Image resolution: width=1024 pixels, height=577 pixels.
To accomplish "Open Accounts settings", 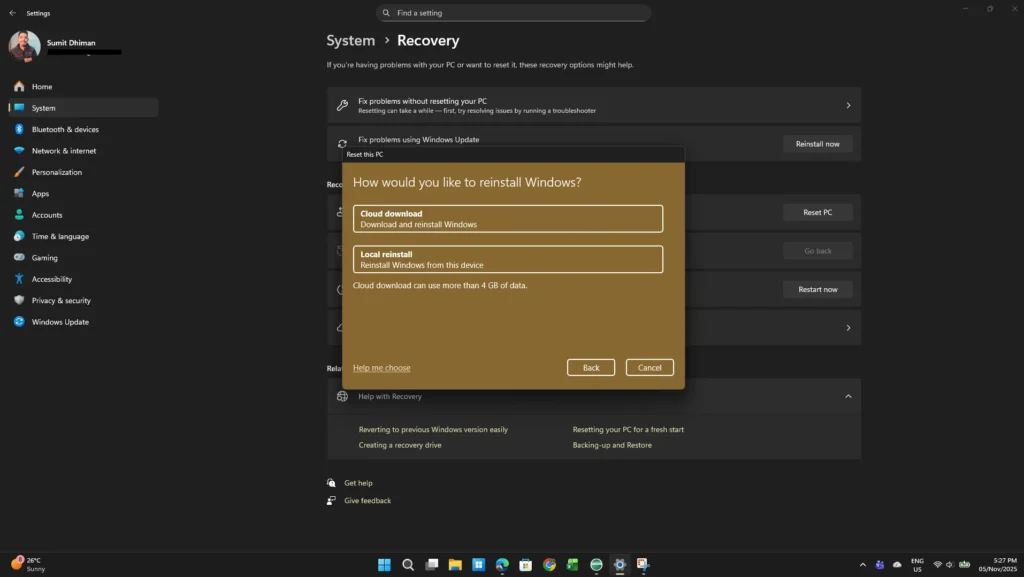I will click(83, 215).
